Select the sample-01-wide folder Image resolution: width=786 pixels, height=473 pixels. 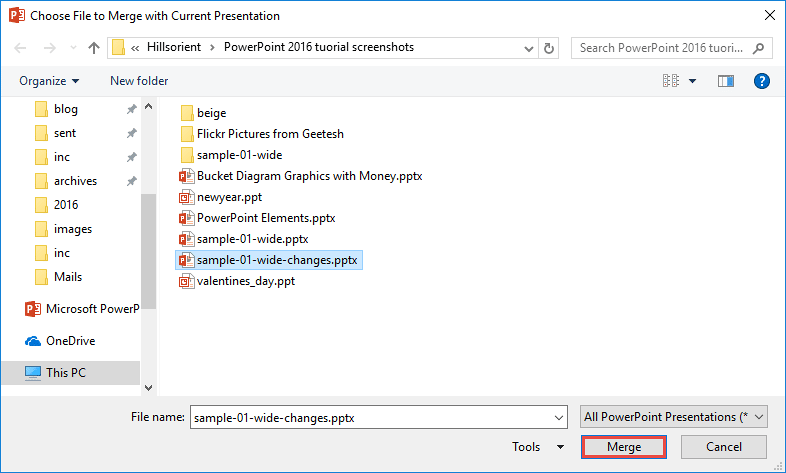pos(231,155)
